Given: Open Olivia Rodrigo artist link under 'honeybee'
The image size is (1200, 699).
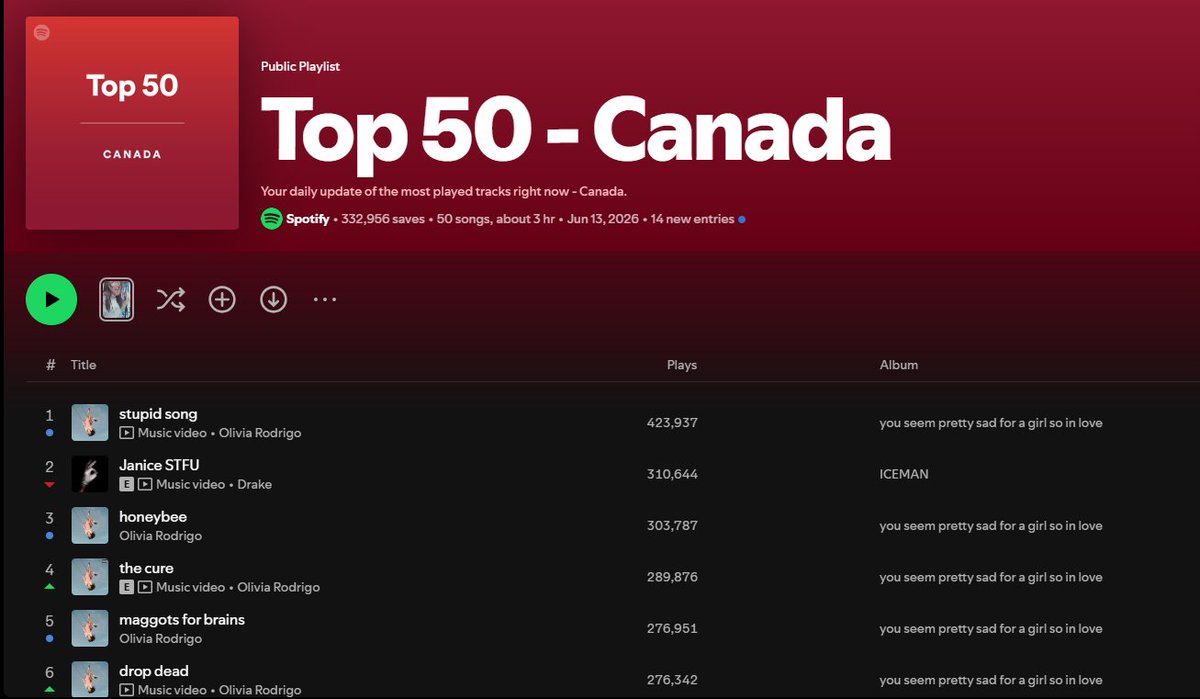Looking at the screenshot, I should tap(160, 536).
